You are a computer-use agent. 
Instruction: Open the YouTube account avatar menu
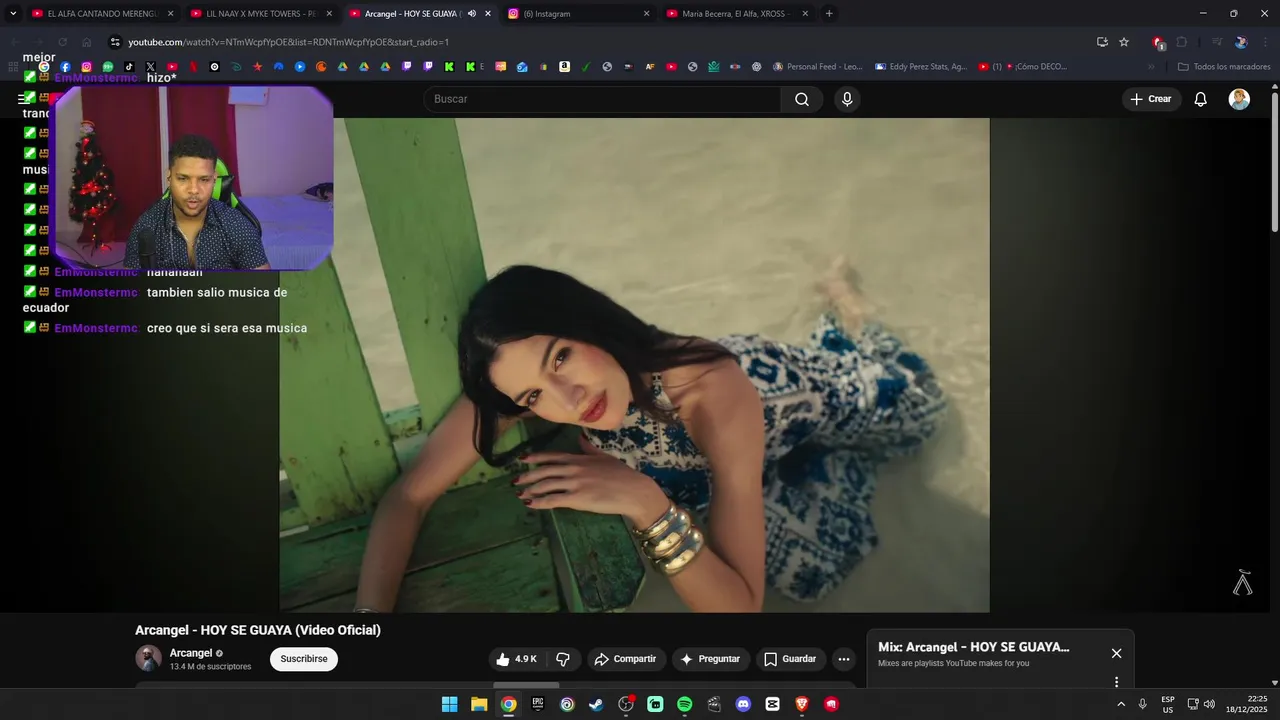1239,99
